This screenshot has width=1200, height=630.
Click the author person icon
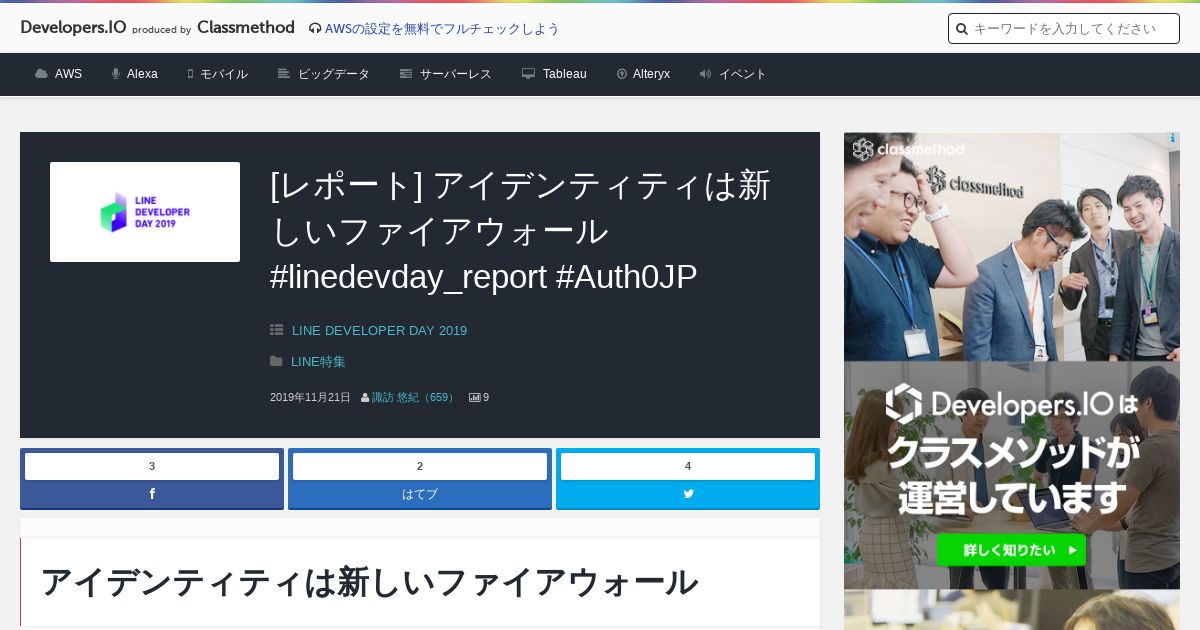[x=365, y=398]
